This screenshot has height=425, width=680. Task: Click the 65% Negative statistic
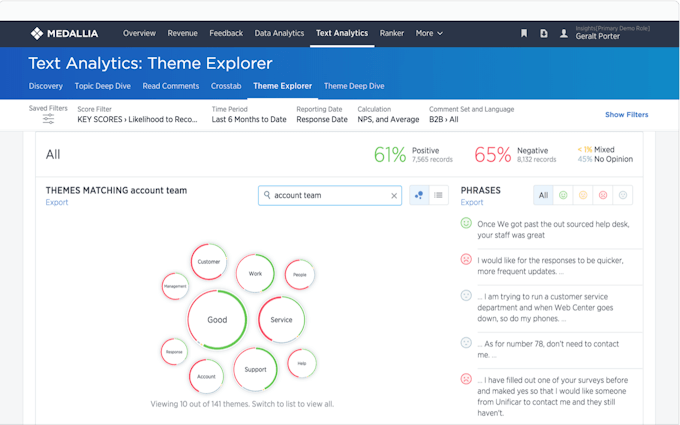(x=515, y=154)
